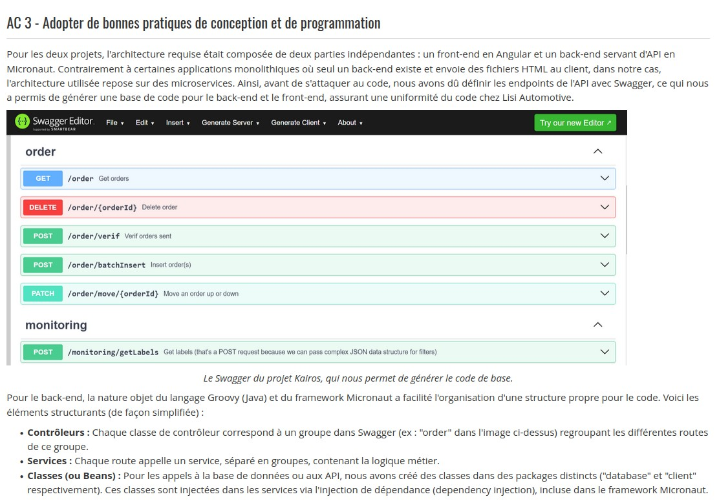This screenshot has width=718, height=501.
Task: Open the About menu
Action: 350,123
